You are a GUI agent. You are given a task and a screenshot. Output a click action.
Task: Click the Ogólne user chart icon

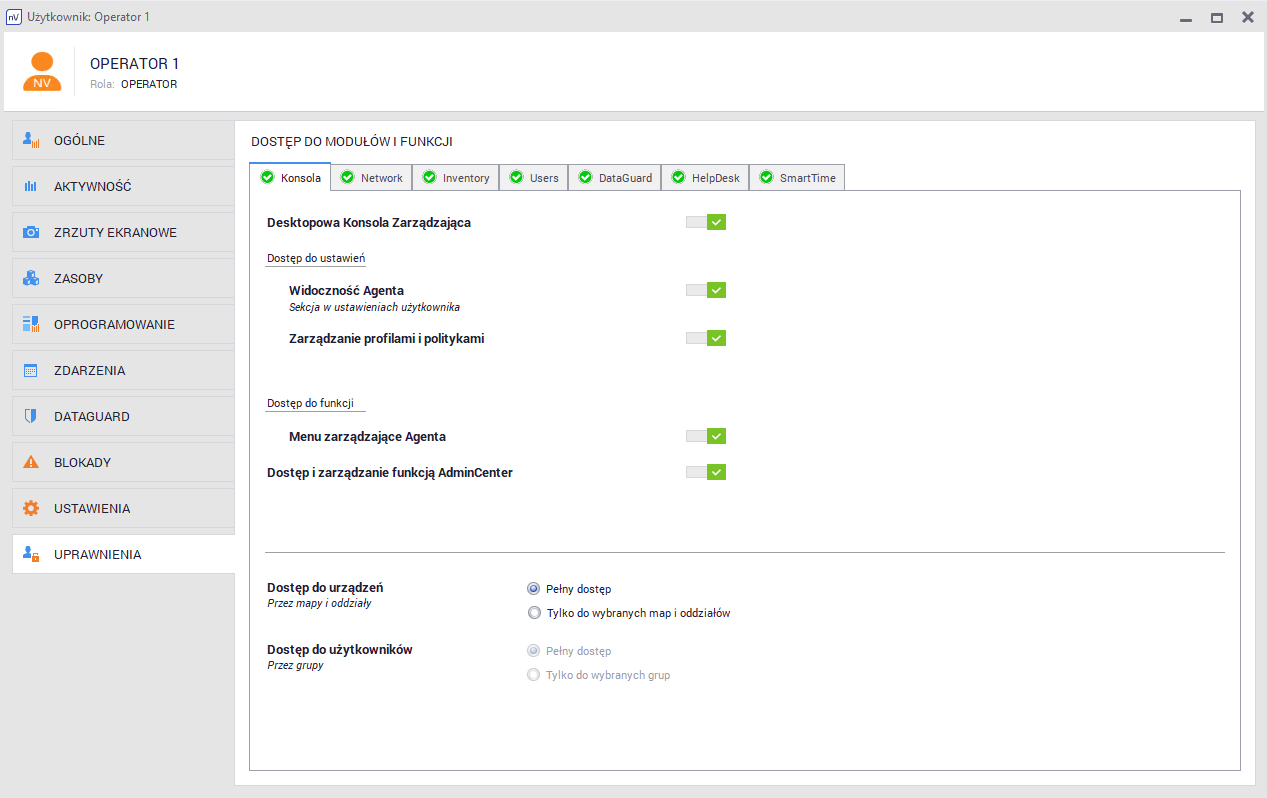point(31,140)
